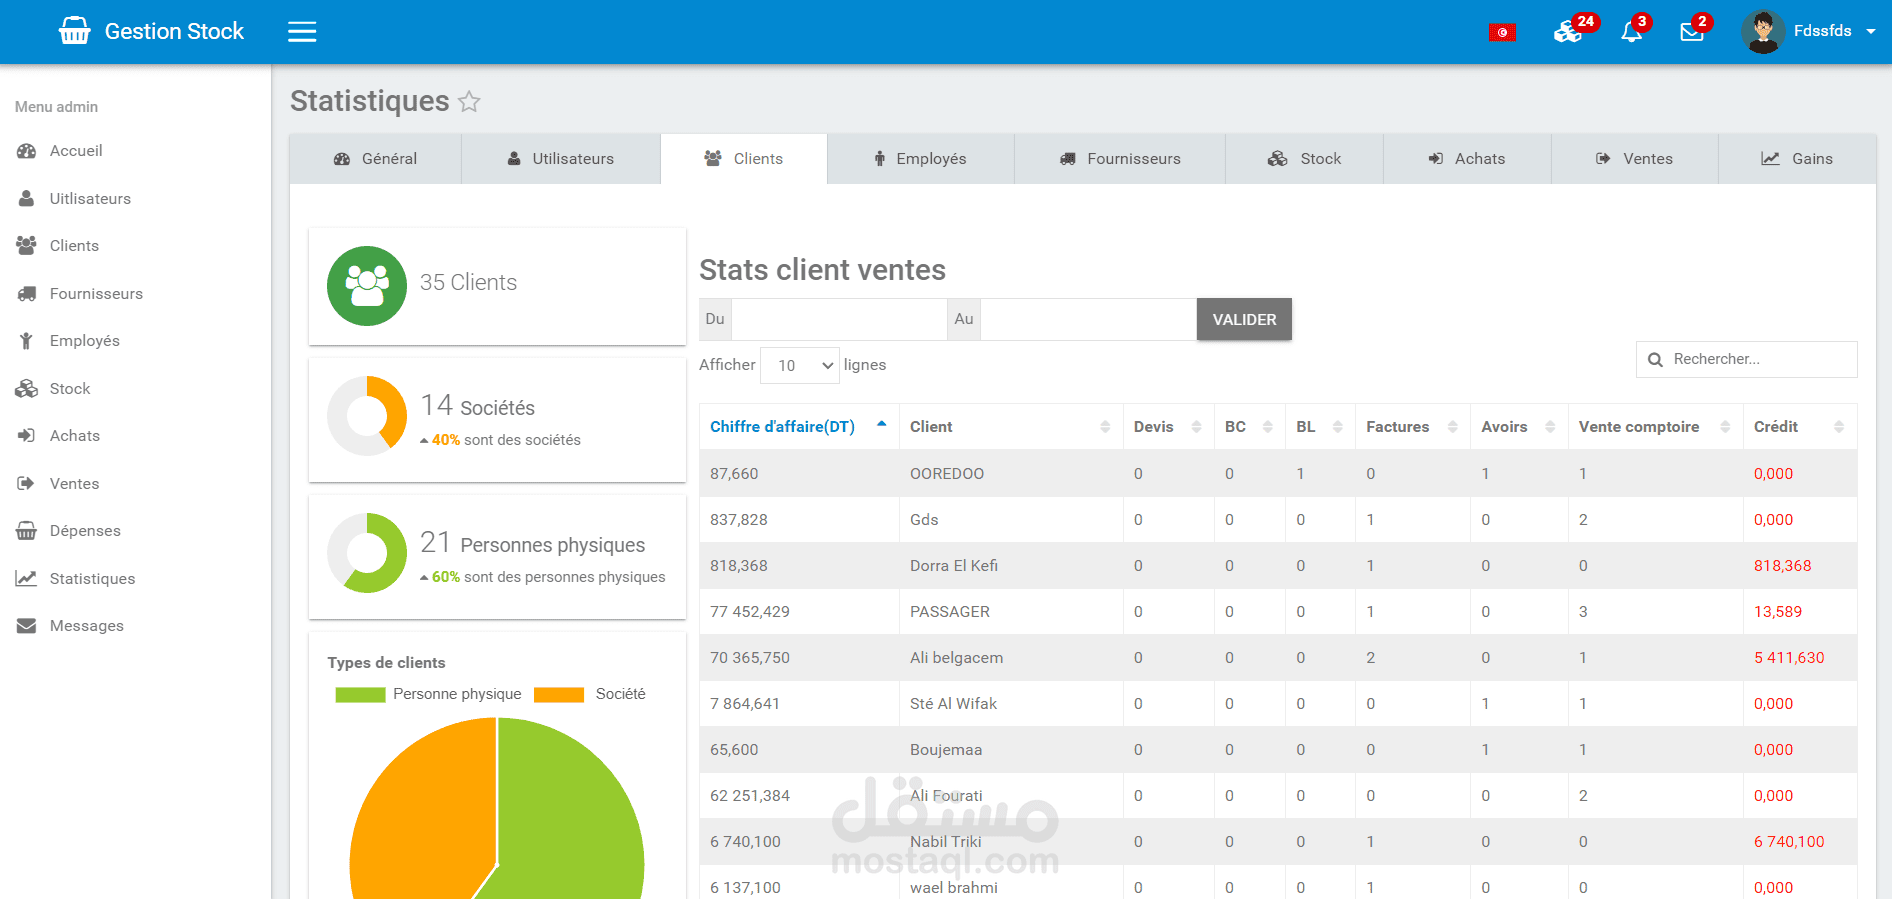Viewport: 1892px width, 899px height.
Task: Click the user avatar picture
Action: tap(1763, 32)
